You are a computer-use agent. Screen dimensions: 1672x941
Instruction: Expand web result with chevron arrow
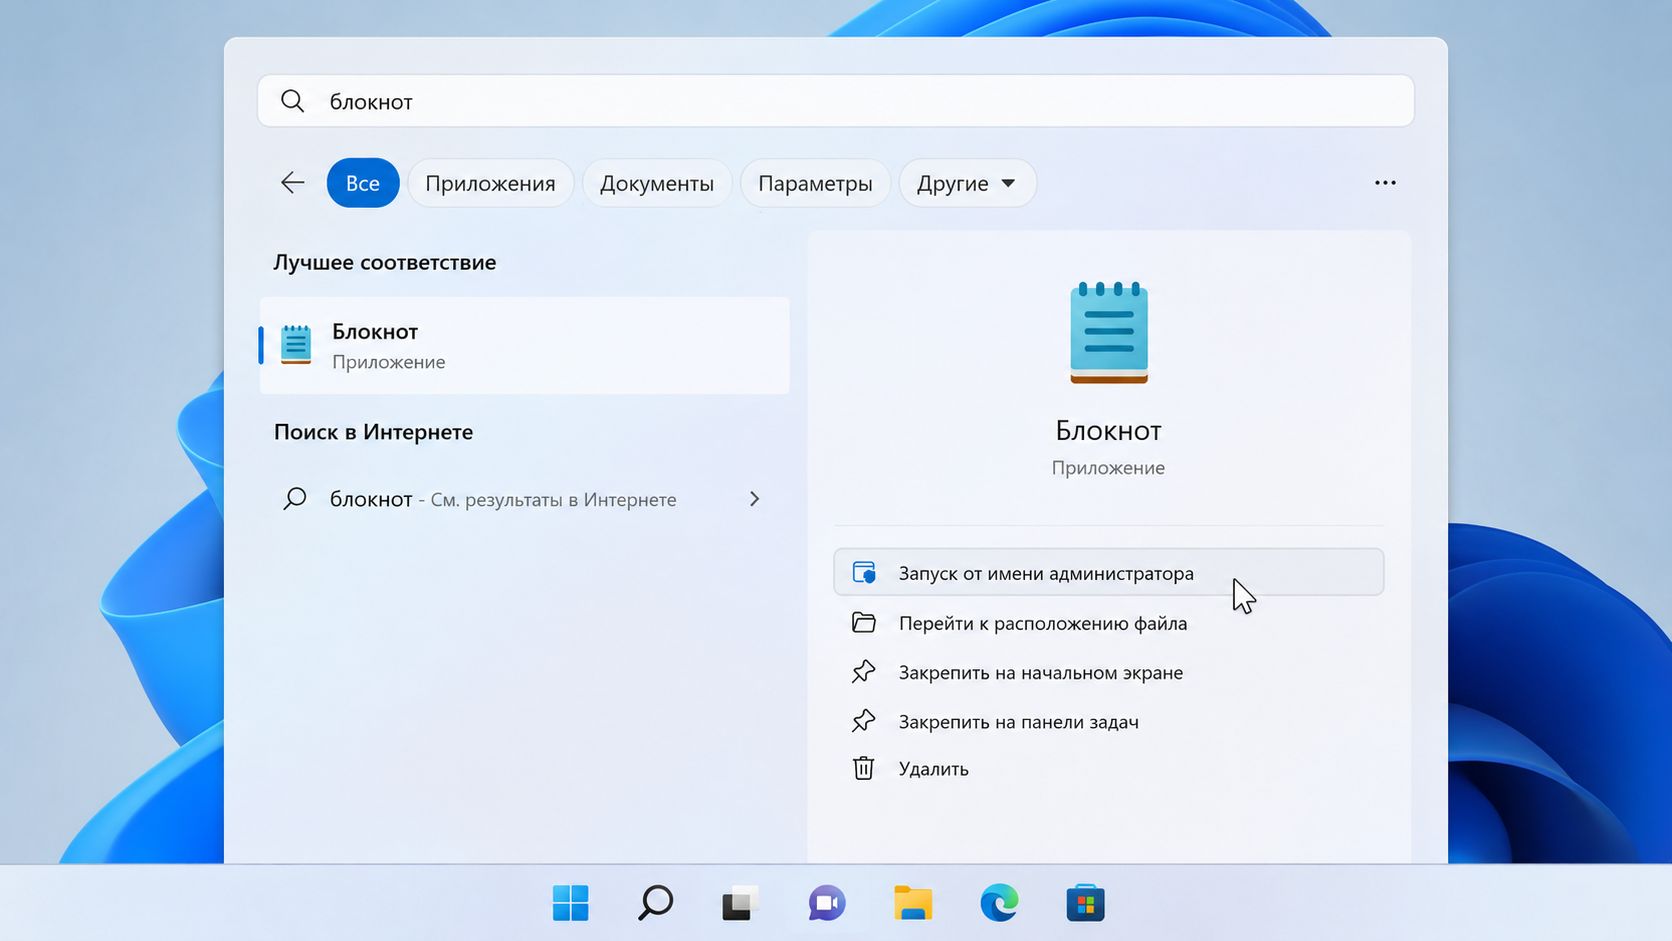[754, 499]
